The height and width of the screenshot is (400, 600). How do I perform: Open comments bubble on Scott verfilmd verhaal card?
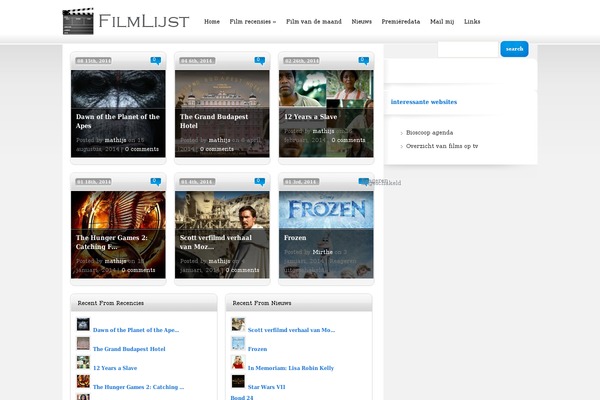(x=259, y=181)
